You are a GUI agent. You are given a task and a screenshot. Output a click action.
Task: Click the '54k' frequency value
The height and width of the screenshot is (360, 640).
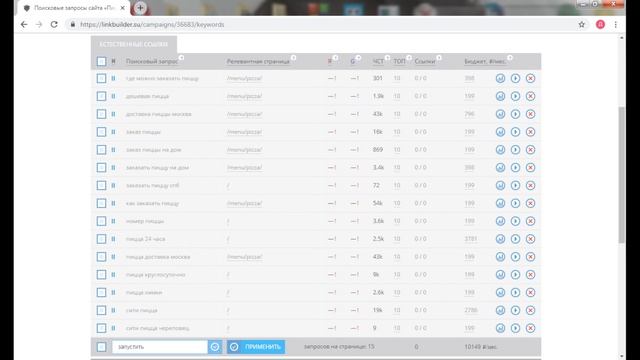378,203
